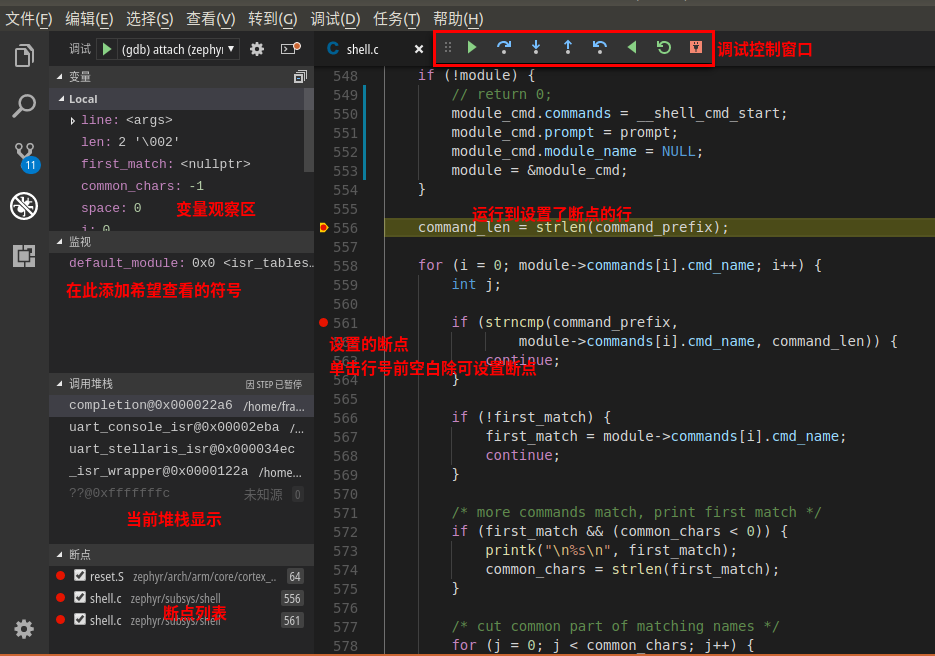935x656 pixels.
Task: Click line number 566 in the gutter
Action: coord(345,418)
